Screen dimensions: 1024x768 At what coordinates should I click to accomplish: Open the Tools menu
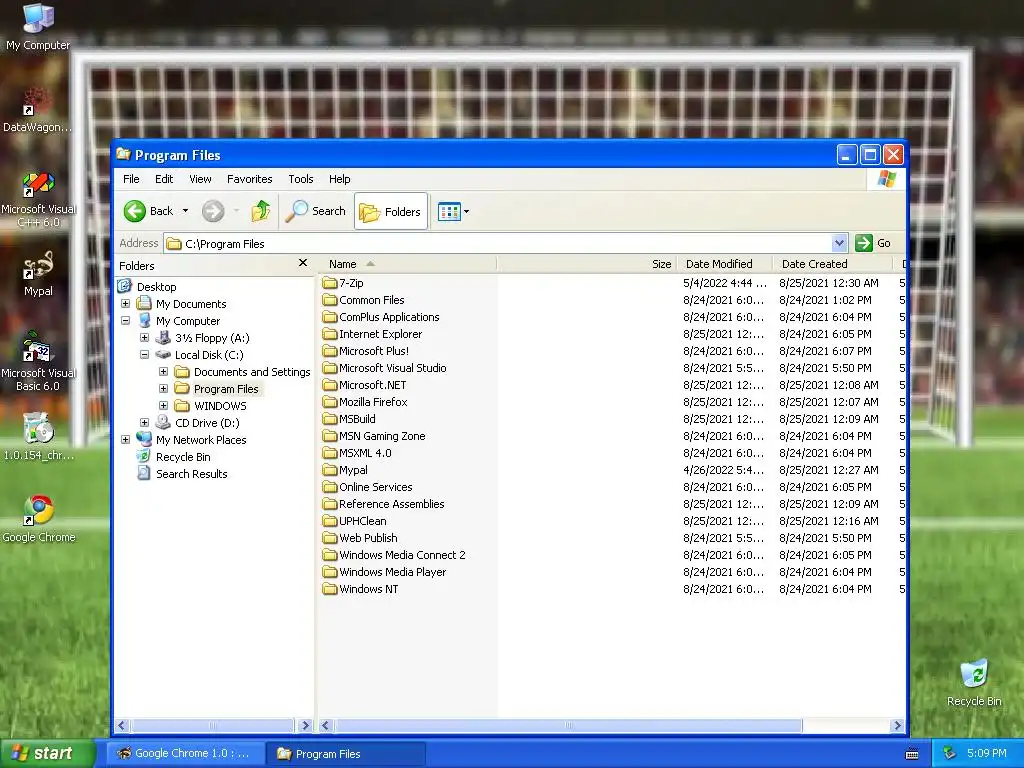coord(300,179)
